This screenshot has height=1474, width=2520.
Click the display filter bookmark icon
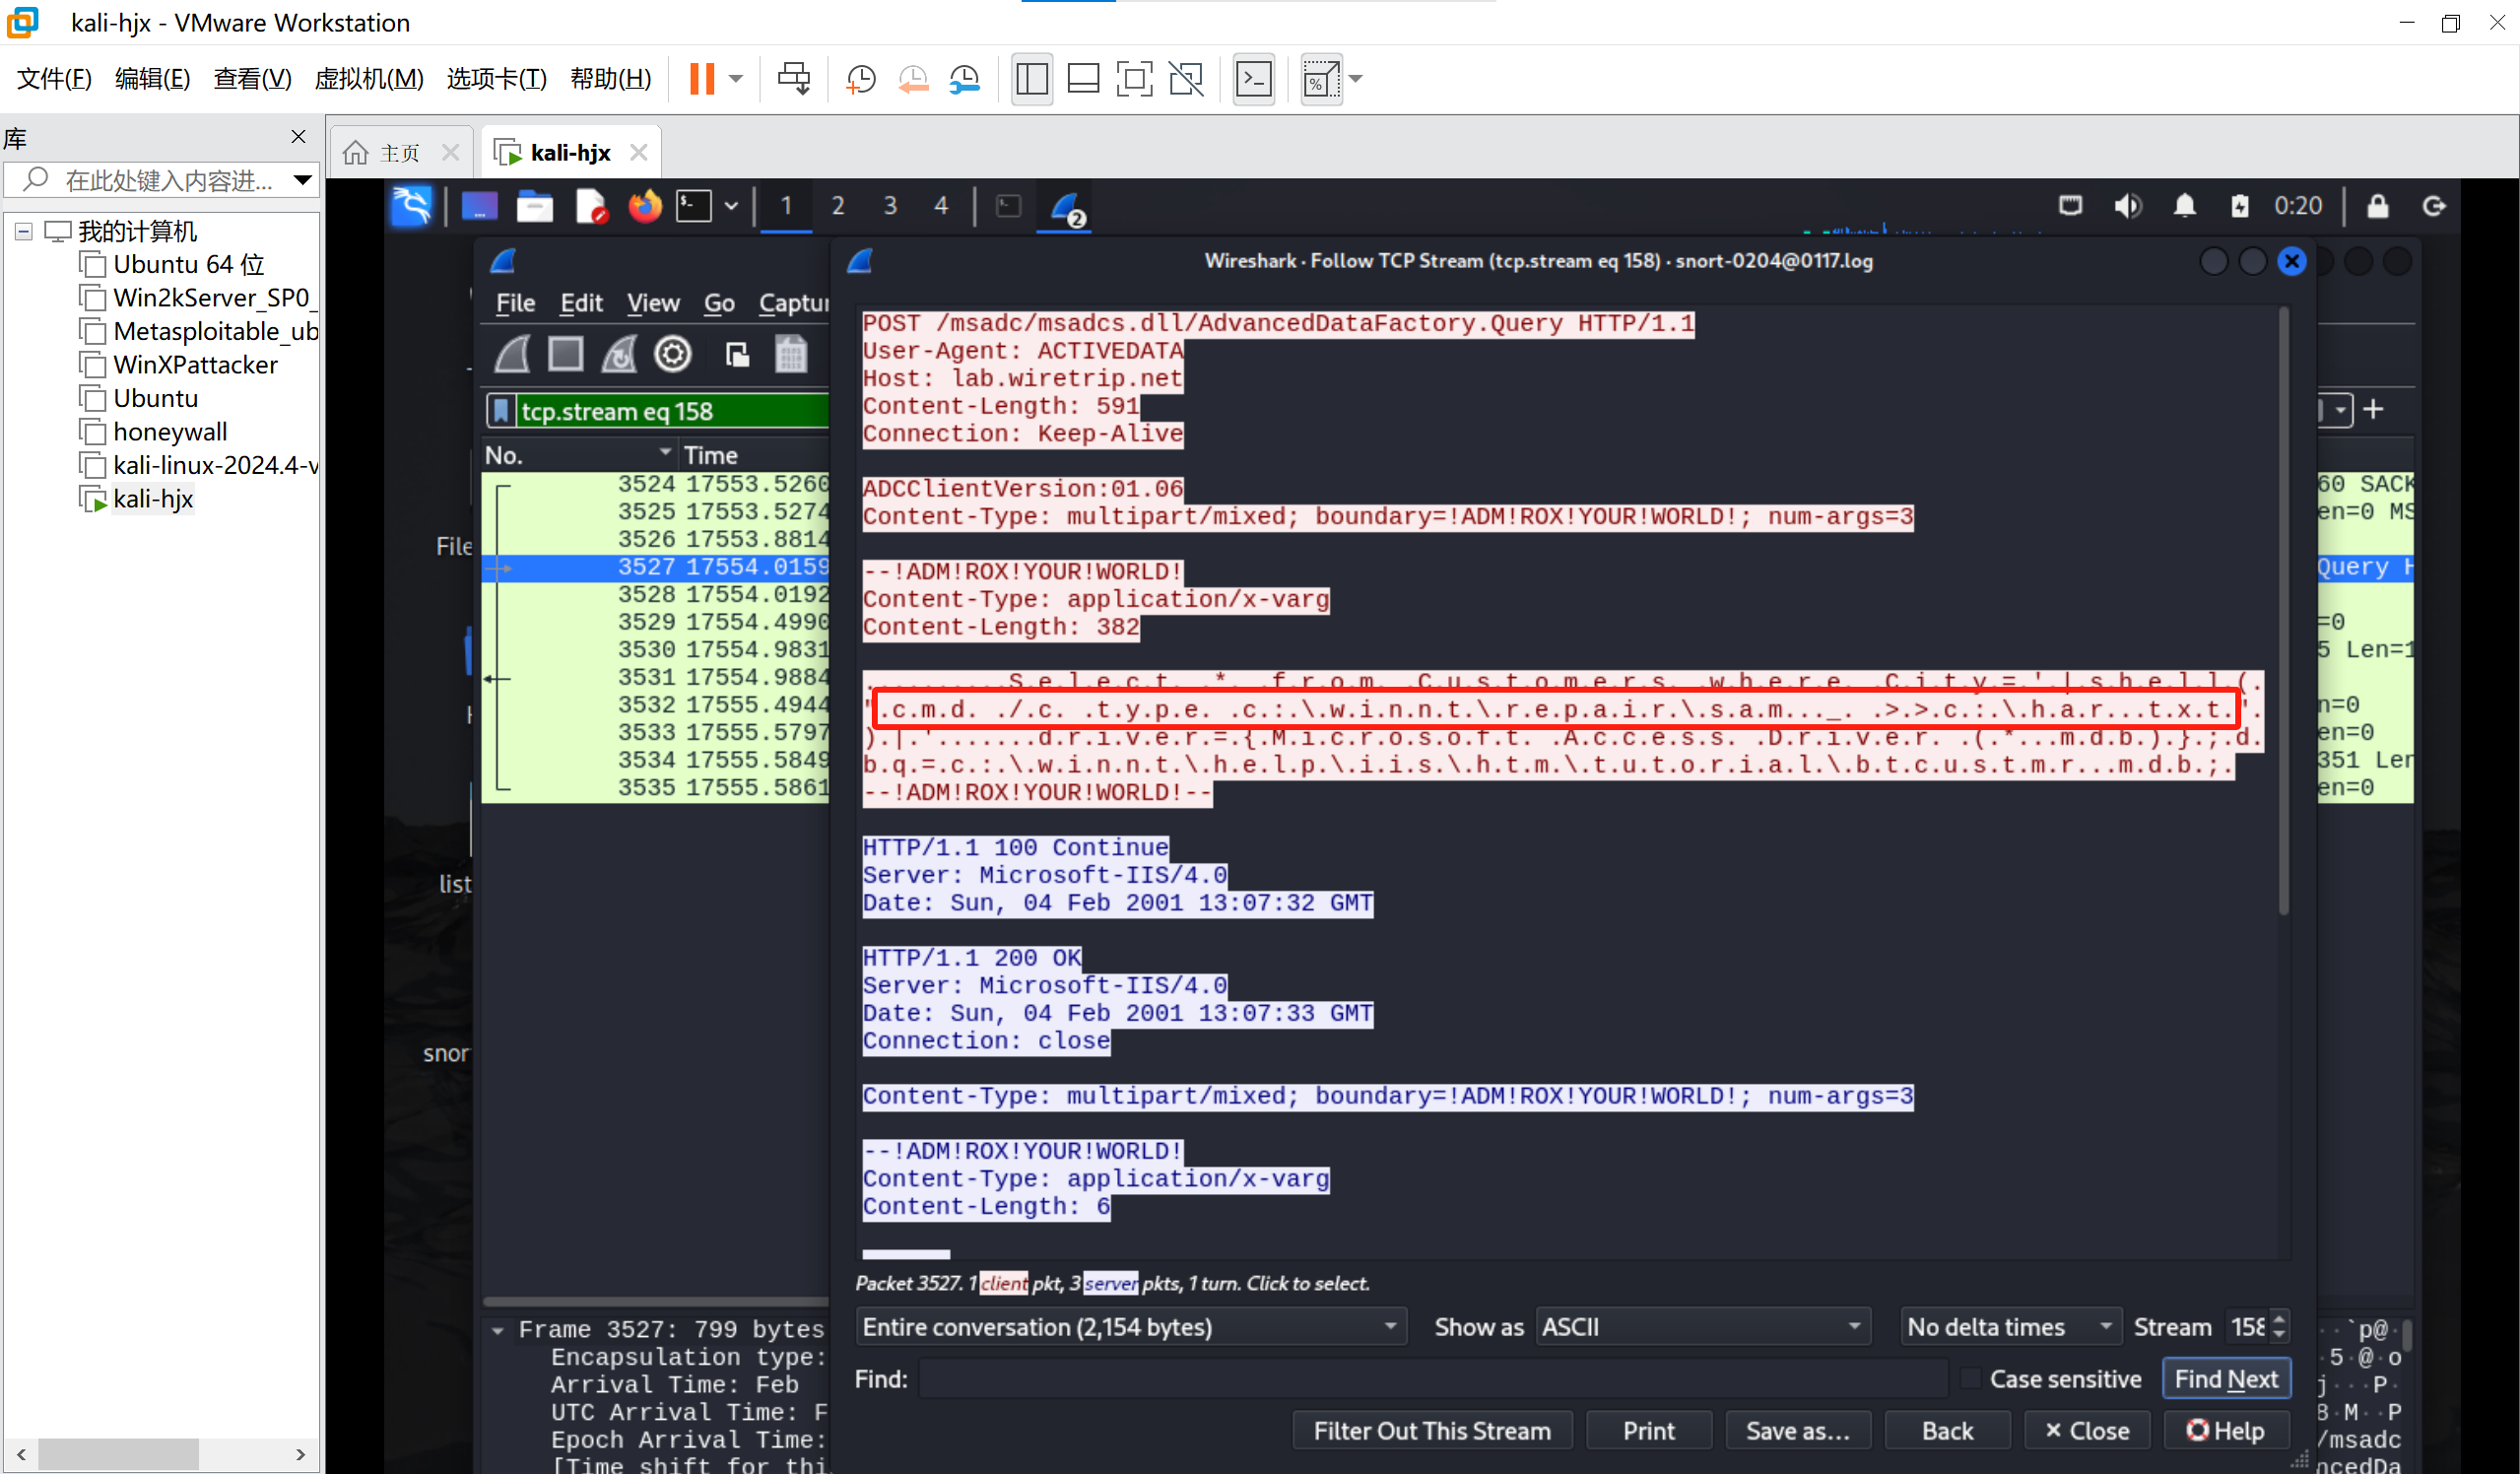click(x=501, y=411)
